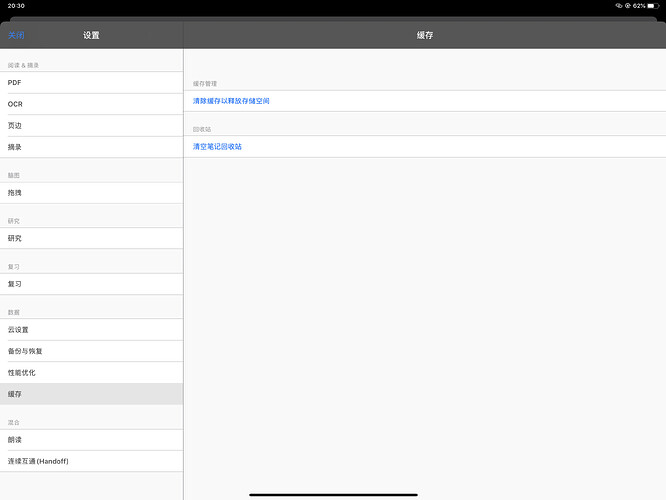This screenshot has height=500, width=666.
Task: Open the PDF settings row
Action: click(x=91, y=83)
